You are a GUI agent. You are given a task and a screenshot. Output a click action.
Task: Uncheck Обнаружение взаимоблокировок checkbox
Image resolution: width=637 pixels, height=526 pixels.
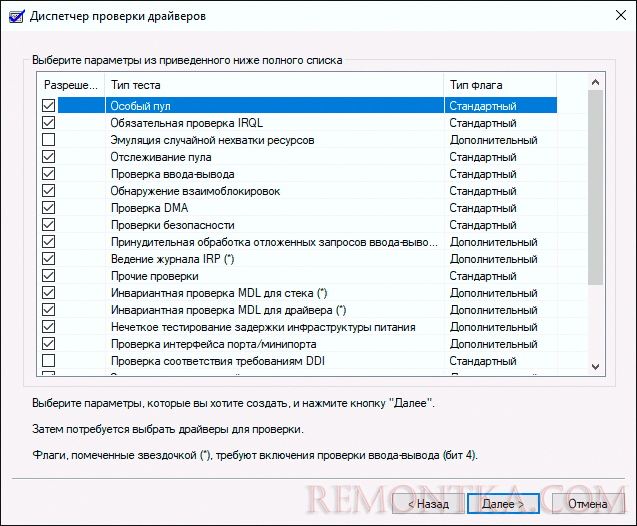pyautogui.click(x=49, y=191)
